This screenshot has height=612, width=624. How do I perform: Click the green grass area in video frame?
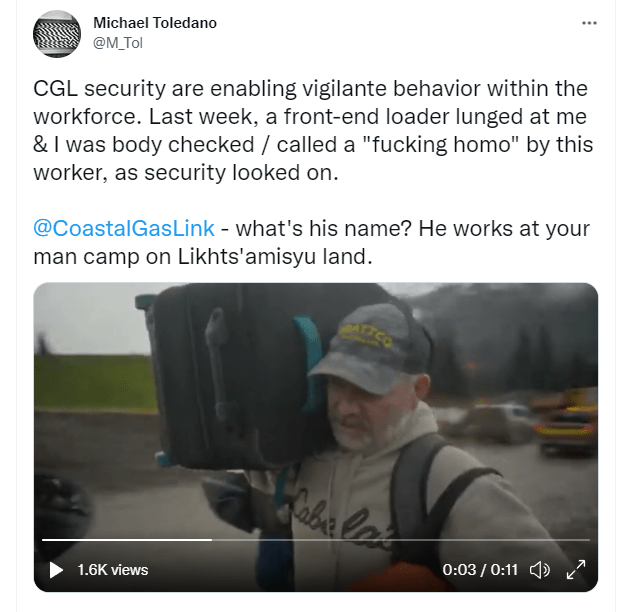click(x=95, y=382)
